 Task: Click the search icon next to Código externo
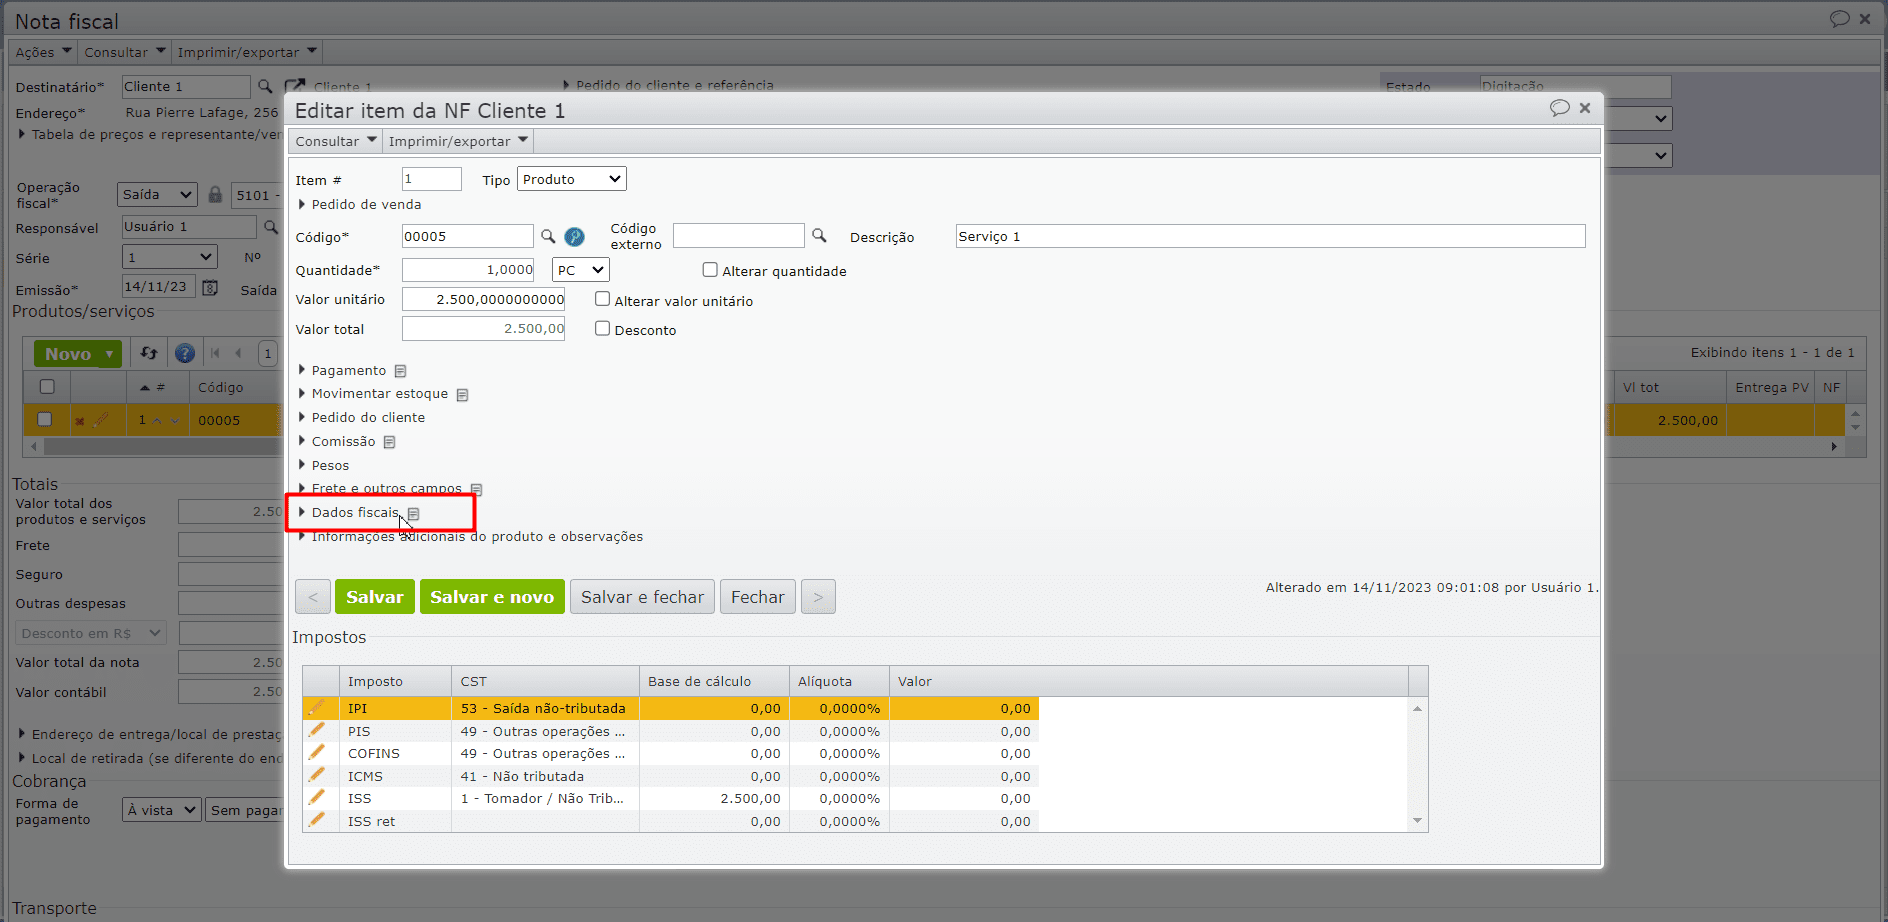[819, 236]
